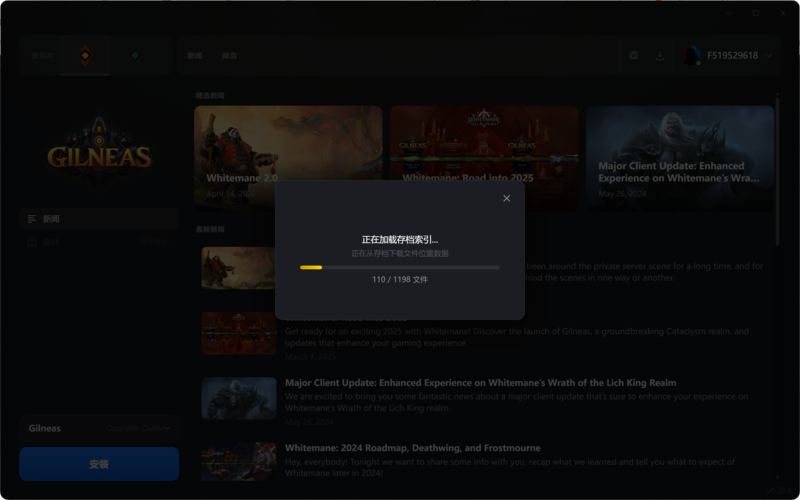The height and width of the screenshot is (500, 800).
Task: Click the list icon beside sidebar 新闻
Action: pos(32,219)
